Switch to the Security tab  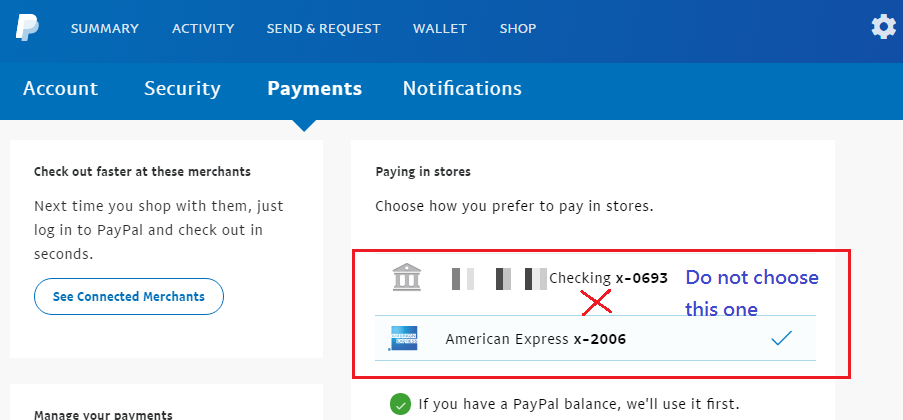pos(182,88)
